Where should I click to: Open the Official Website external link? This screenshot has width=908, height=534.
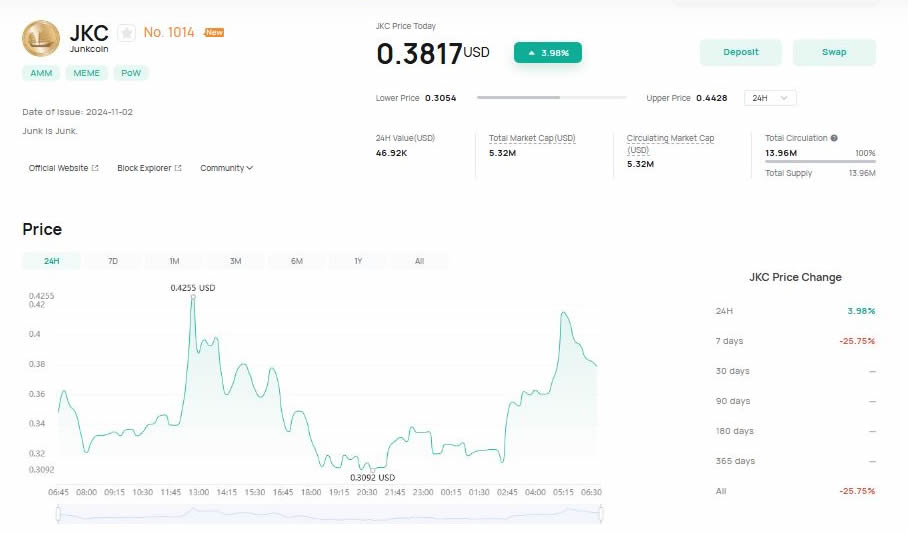pos(63,168)
